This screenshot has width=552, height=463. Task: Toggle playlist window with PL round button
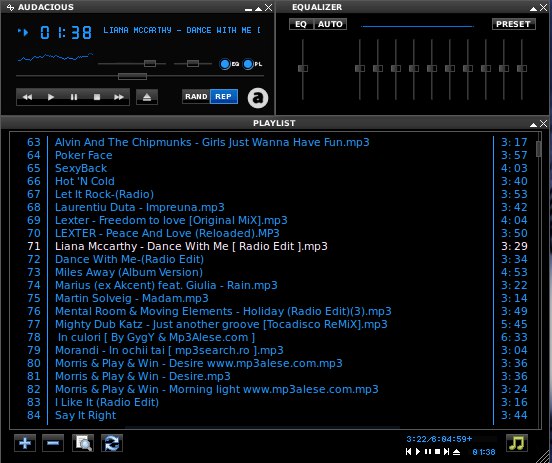[x=248, y=64]
